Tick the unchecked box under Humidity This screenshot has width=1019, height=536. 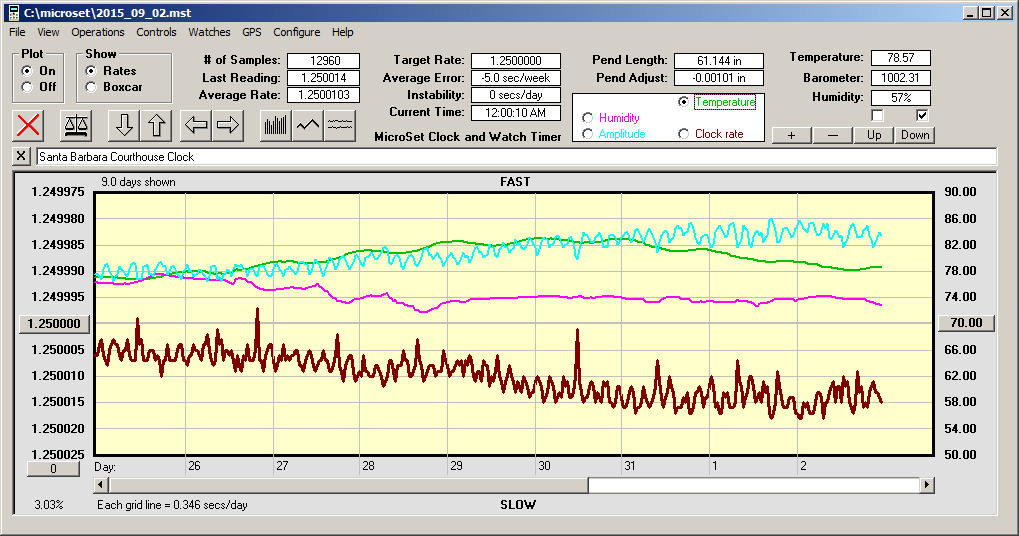(x=877, y=116)
